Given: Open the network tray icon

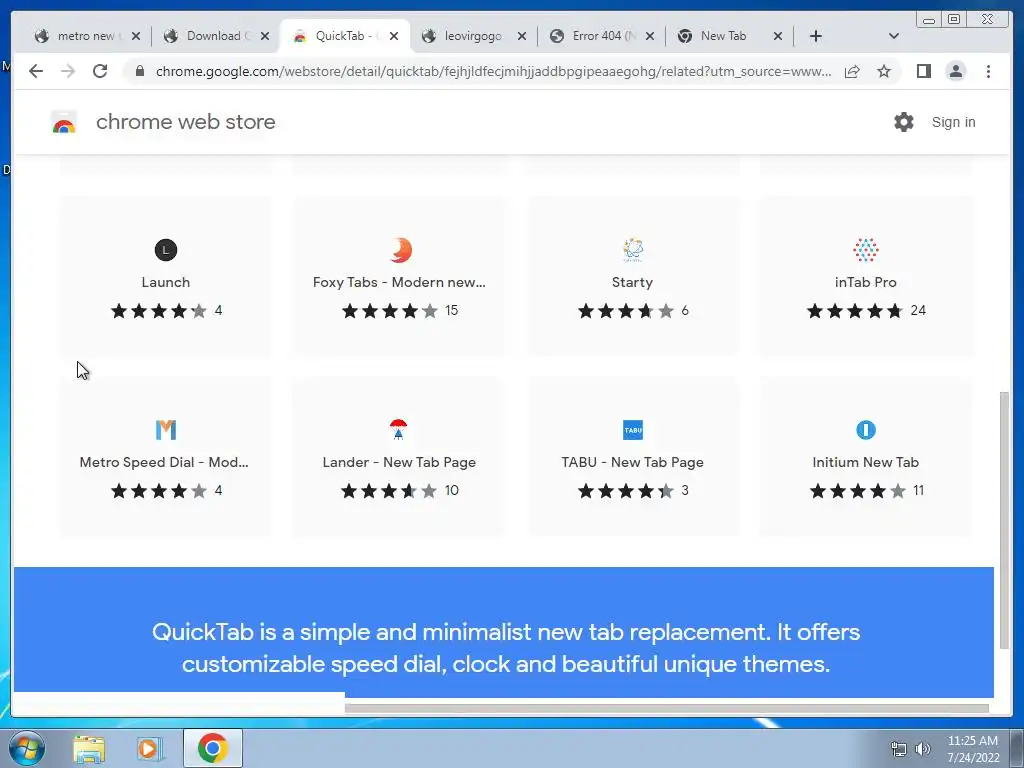Looking at the screenshot, I should pos(899,749).
